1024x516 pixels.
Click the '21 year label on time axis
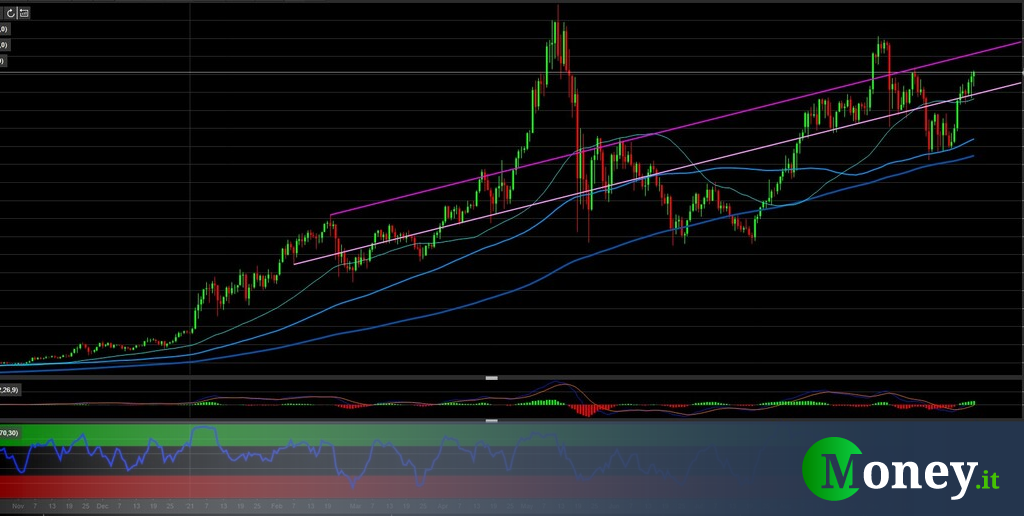pos(190,507)
